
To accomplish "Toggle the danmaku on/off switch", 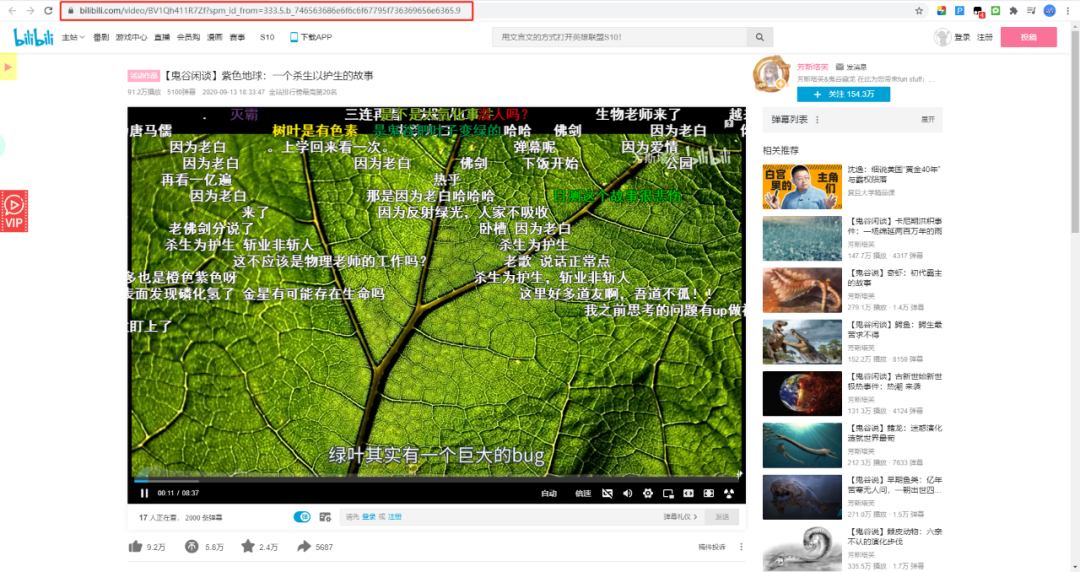I will [x=302, y=517].
